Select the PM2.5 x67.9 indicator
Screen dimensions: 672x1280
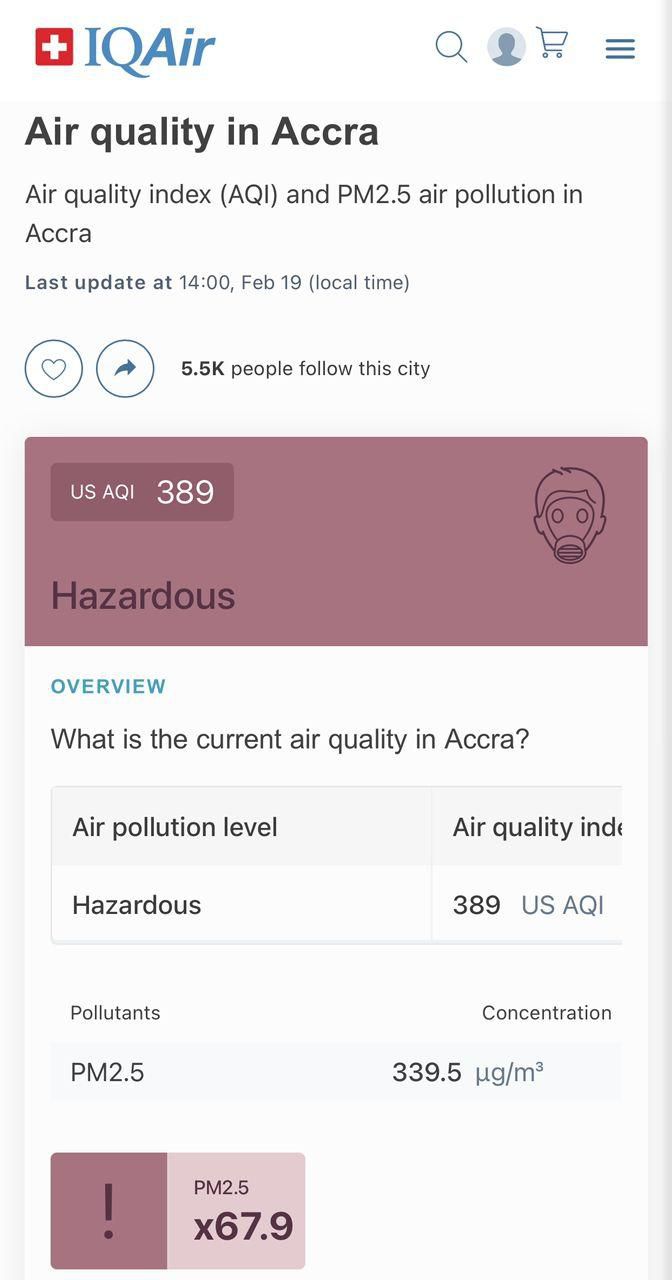pos(236,1211)
